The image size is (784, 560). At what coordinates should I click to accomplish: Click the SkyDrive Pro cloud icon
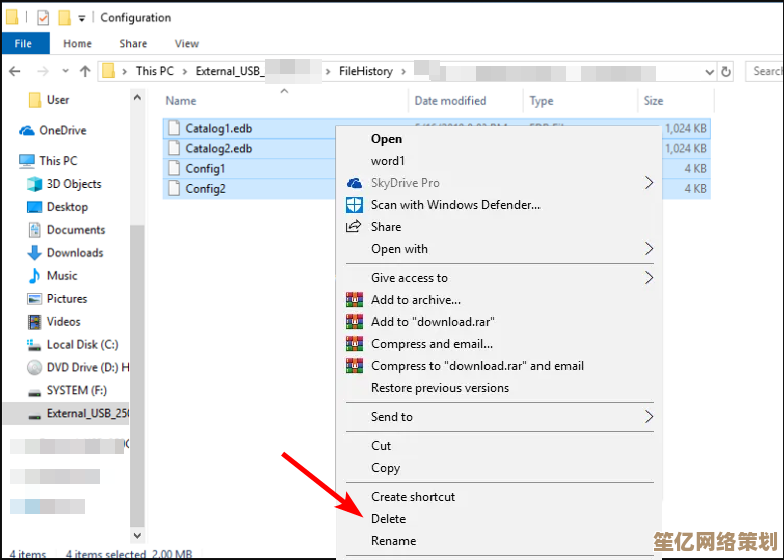(x=354, y=183)
